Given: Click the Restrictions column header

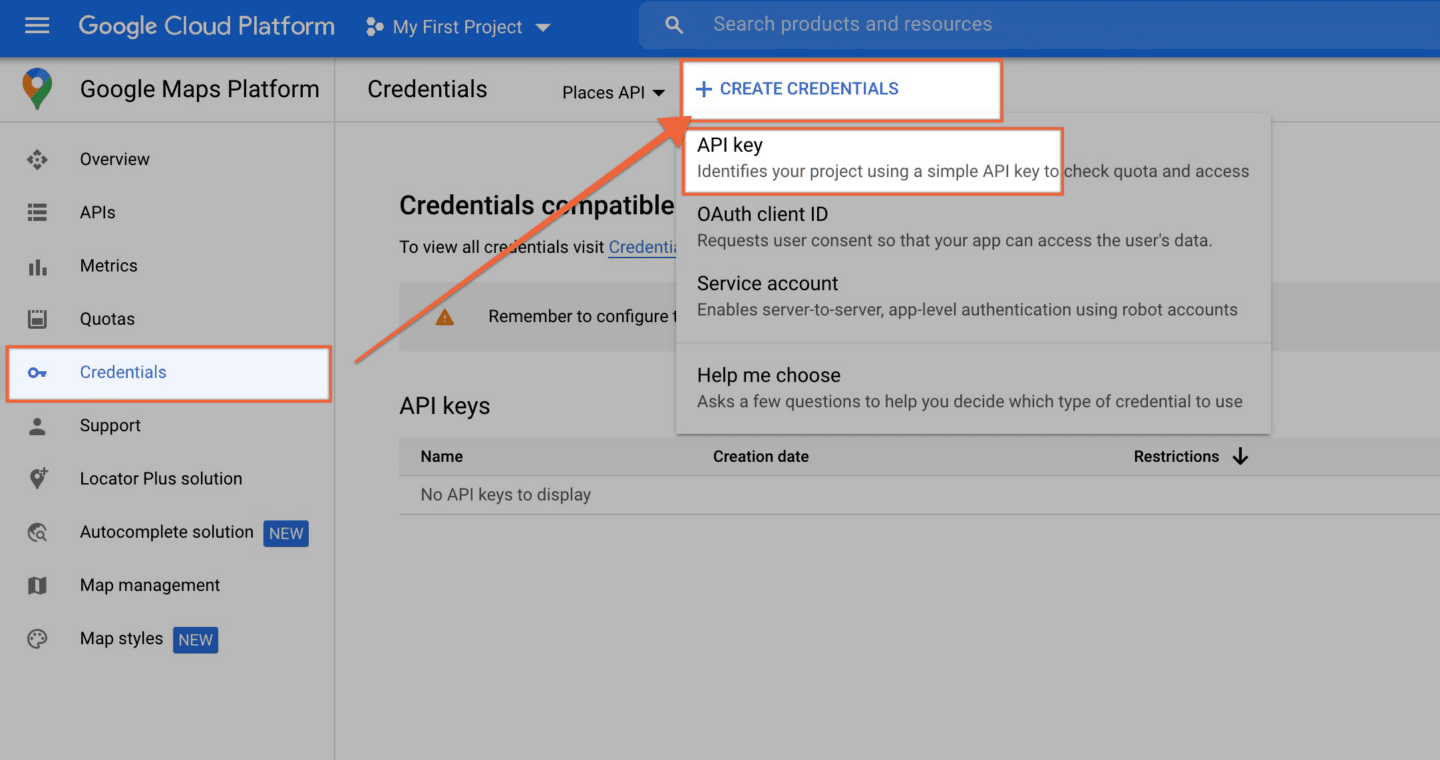Looking at the screenshot, I should 1176,456.
